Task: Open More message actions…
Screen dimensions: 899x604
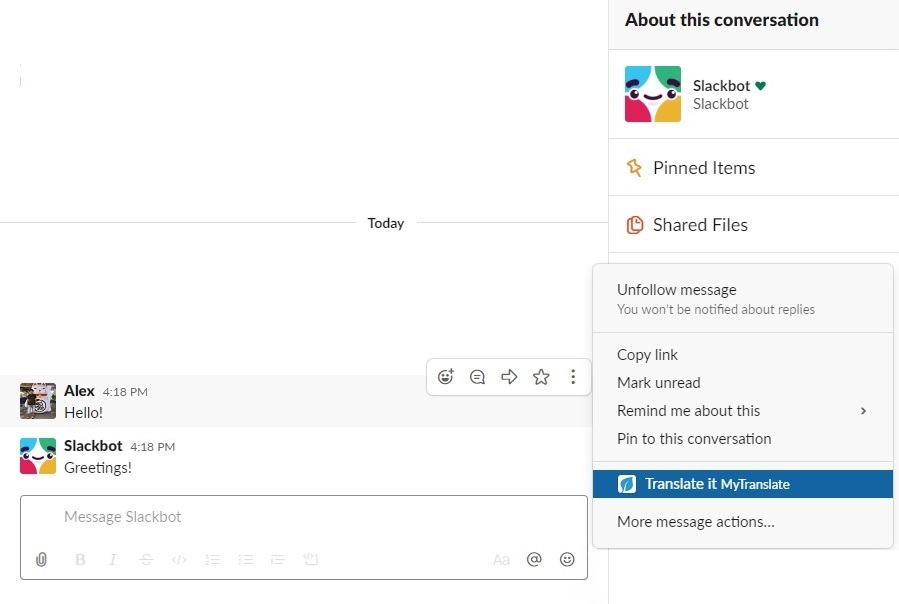Action: coord(742,522)
